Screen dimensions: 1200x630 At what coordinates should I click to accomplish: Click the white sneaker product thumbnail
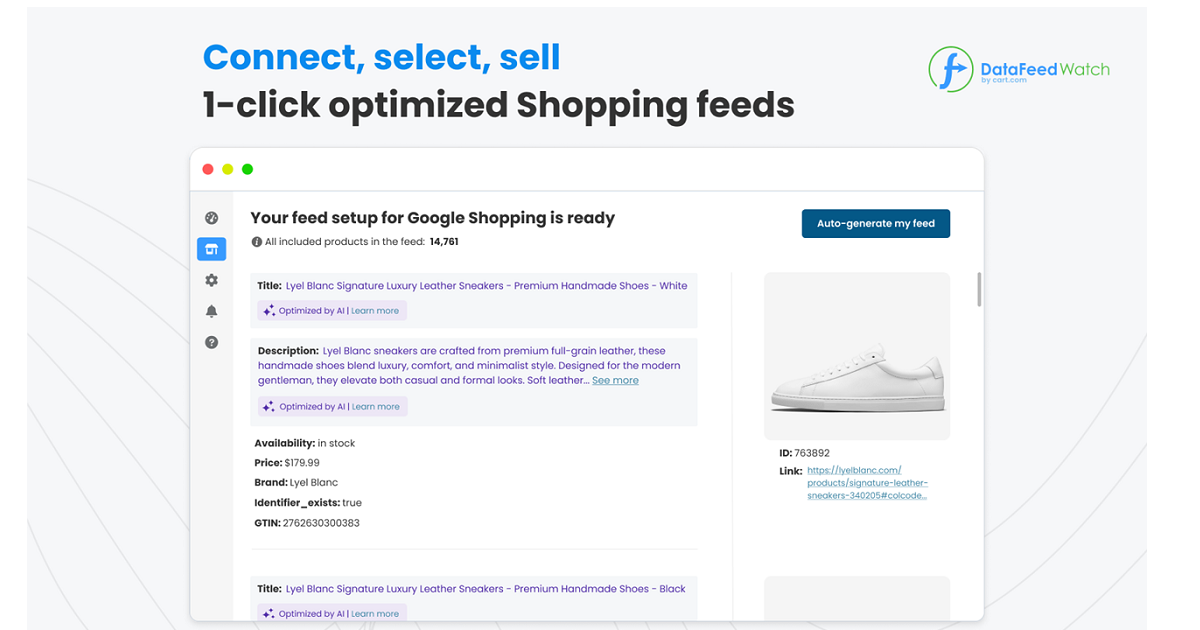[x=857, y=356]
